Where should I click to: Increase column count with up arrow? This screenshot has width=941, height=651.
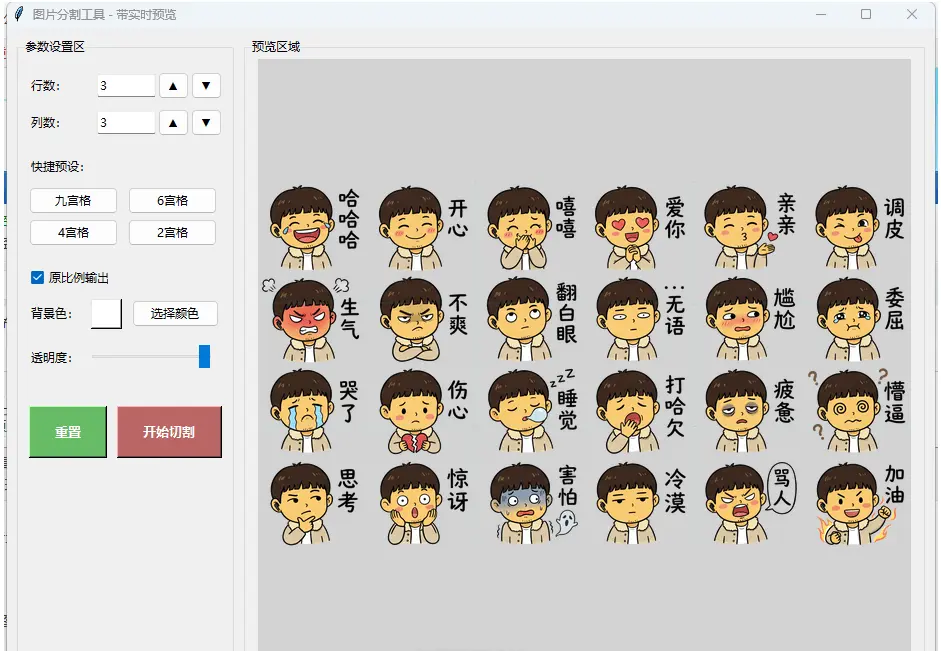(173, 123)
